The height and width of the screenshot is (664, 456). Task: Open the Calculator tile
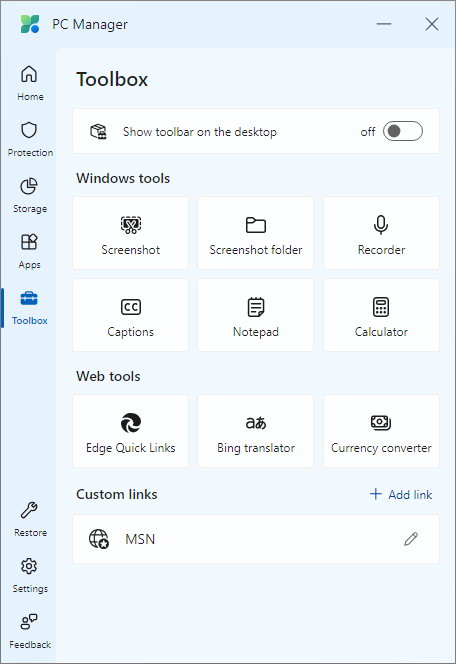point(381,315)
